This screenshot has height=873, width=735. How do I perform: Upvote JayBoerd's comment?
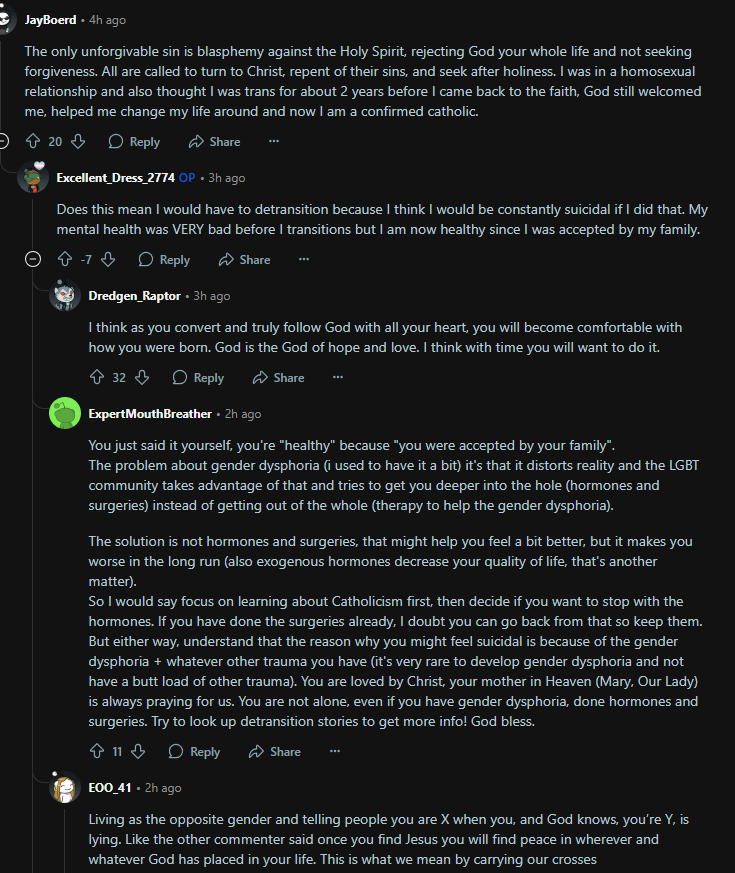[x=32, y=141]
